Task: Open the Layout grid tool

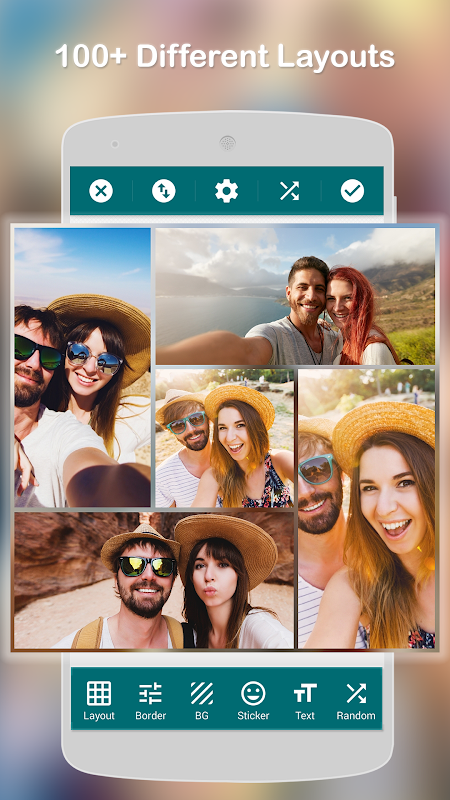Action: click(x=99, y=701)
